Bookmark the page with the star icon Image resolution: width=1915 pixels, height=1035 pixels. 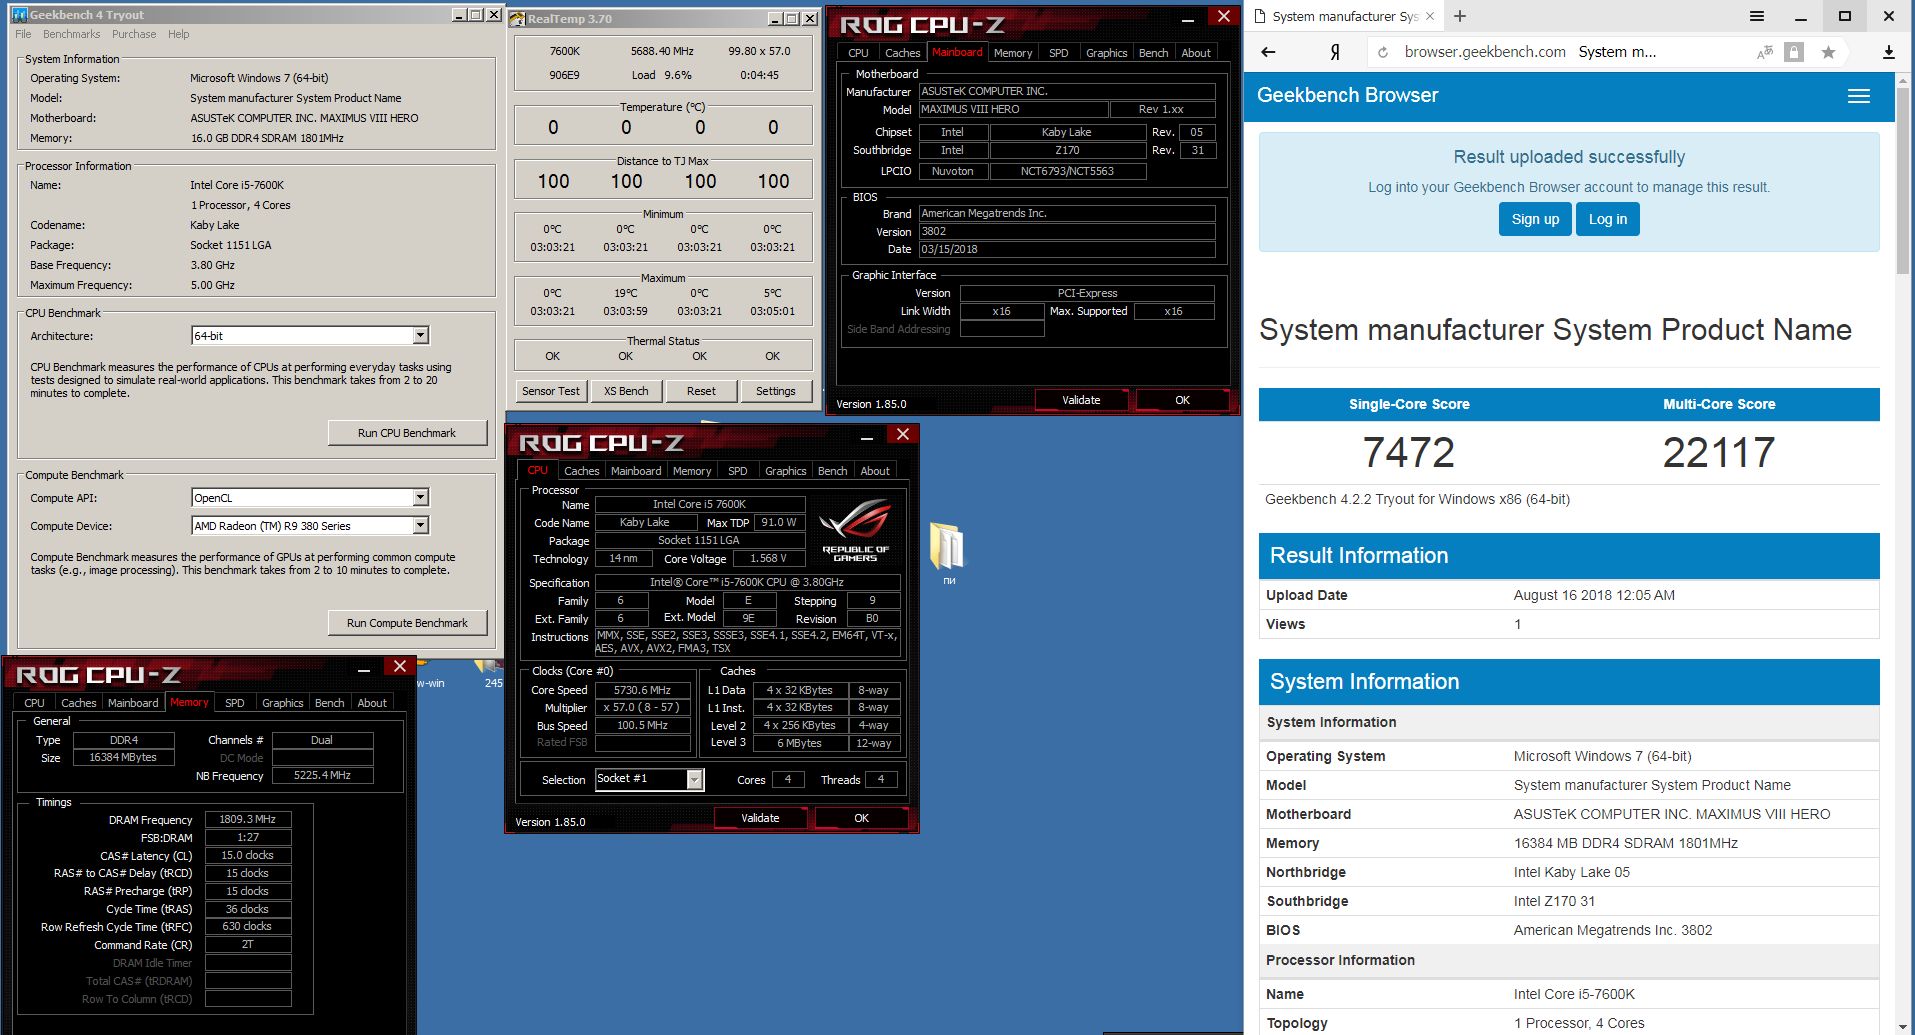click(1828, 53)
